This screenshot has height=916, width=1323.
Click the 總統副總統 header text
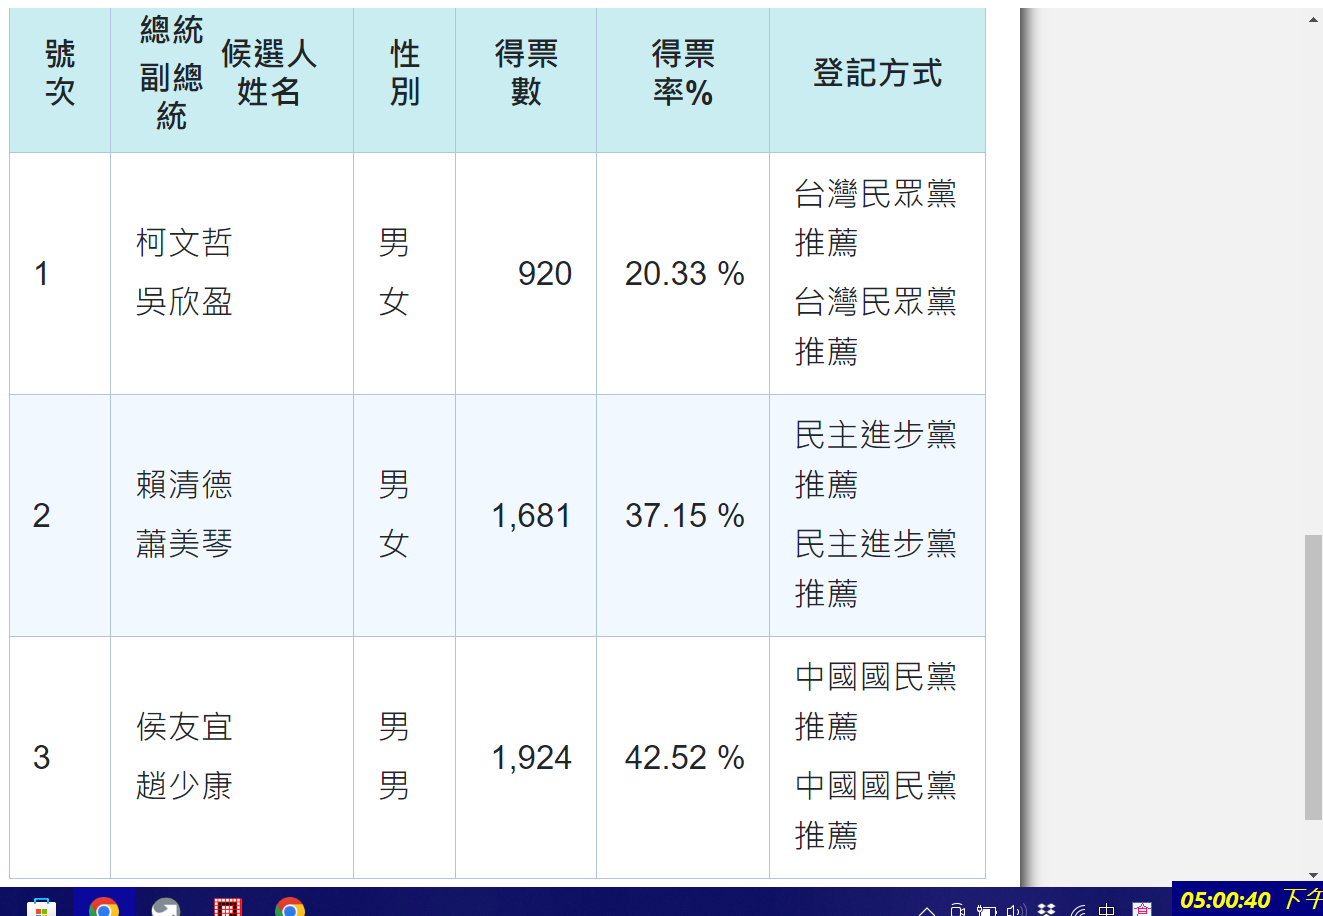pyautogui.click(x=171, y=73)
